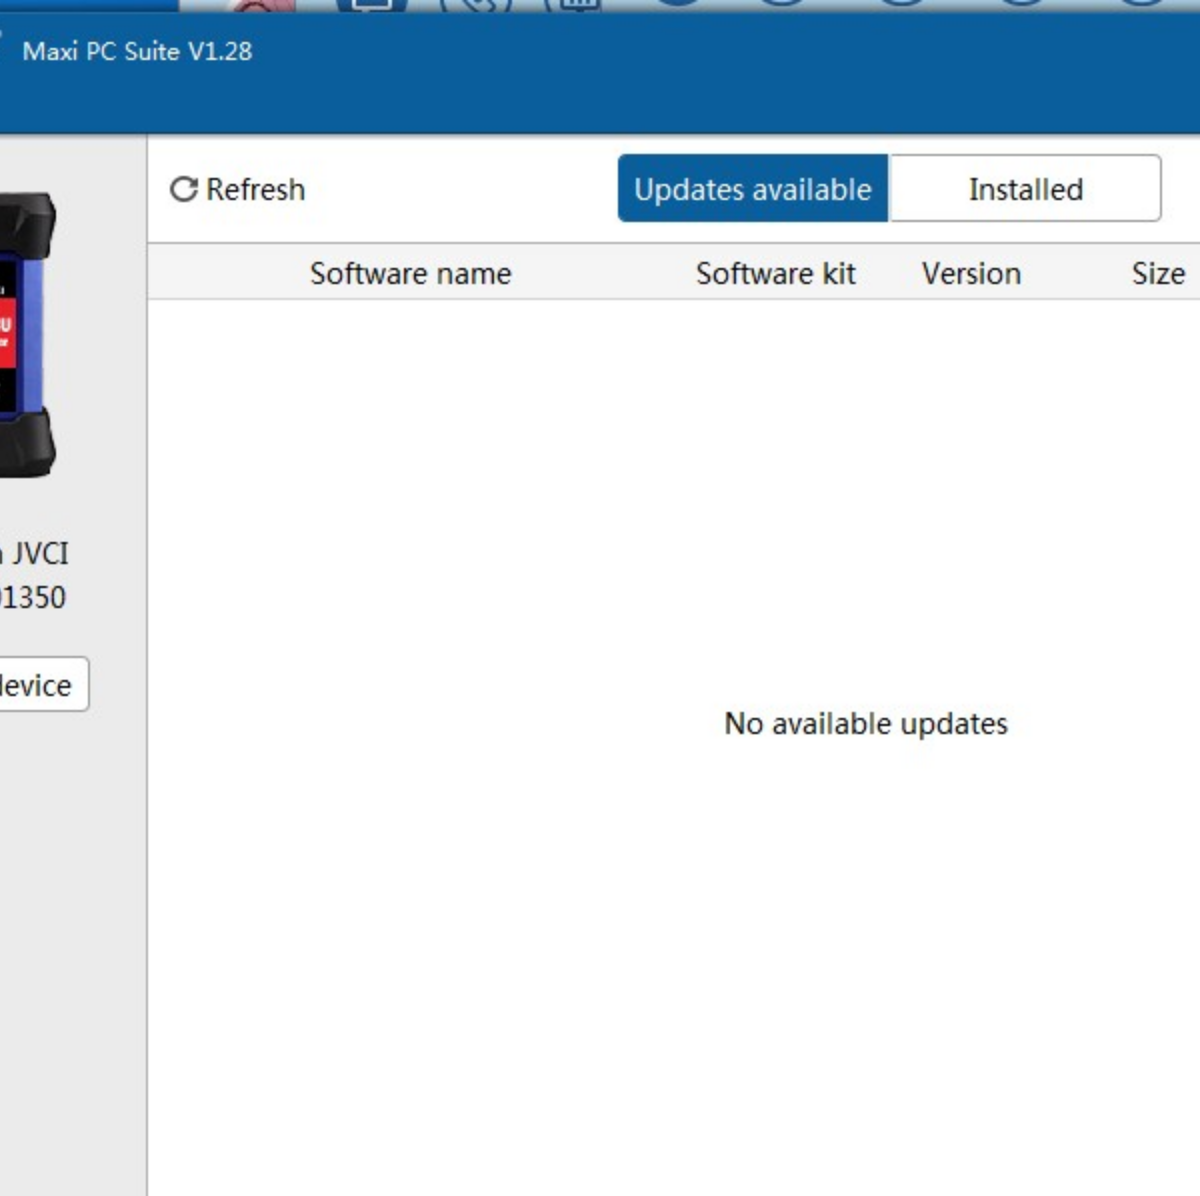Click the Software kit column header
This screenshot has height=1196, width=1200.
coord(775,273)
